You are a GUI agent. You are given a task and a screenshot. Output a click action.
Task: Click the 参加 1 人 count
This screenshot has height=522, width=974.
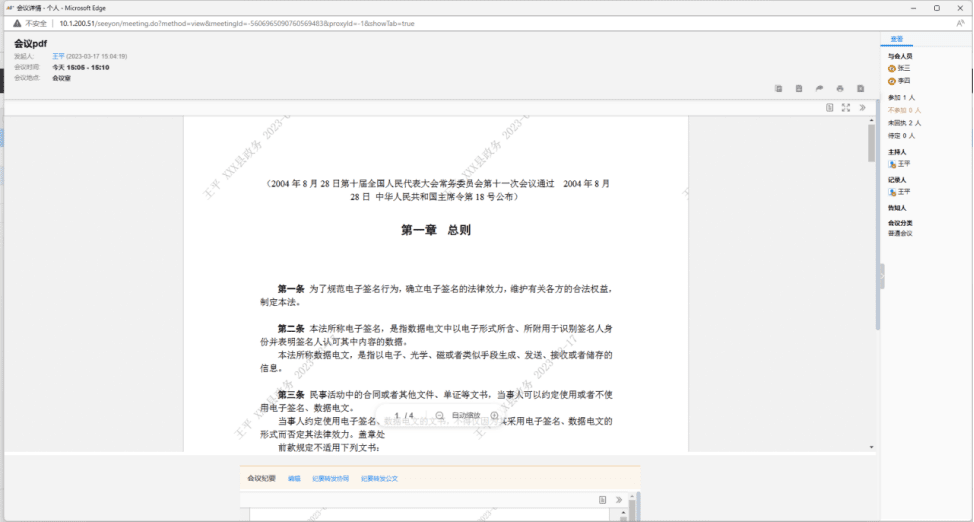(901, 98)
